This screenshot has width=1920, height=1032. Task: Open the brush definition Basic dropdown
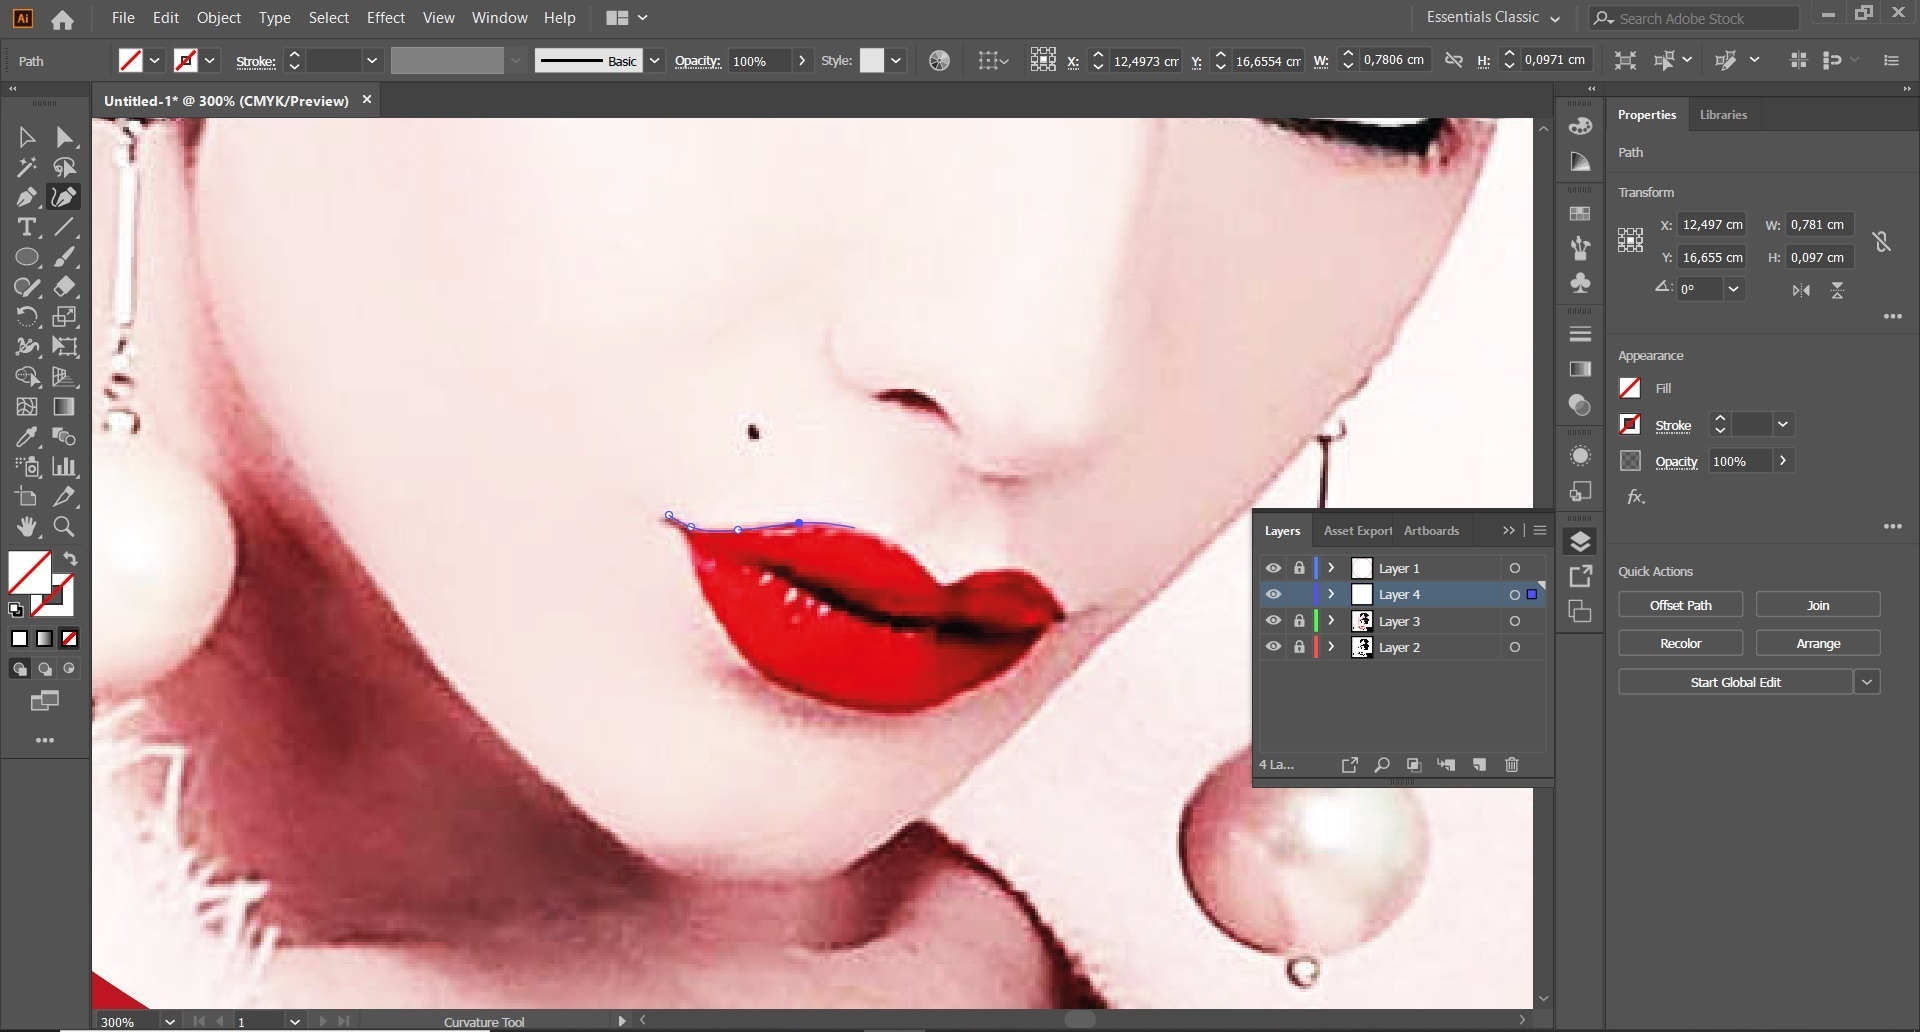[x=655, y=61]
